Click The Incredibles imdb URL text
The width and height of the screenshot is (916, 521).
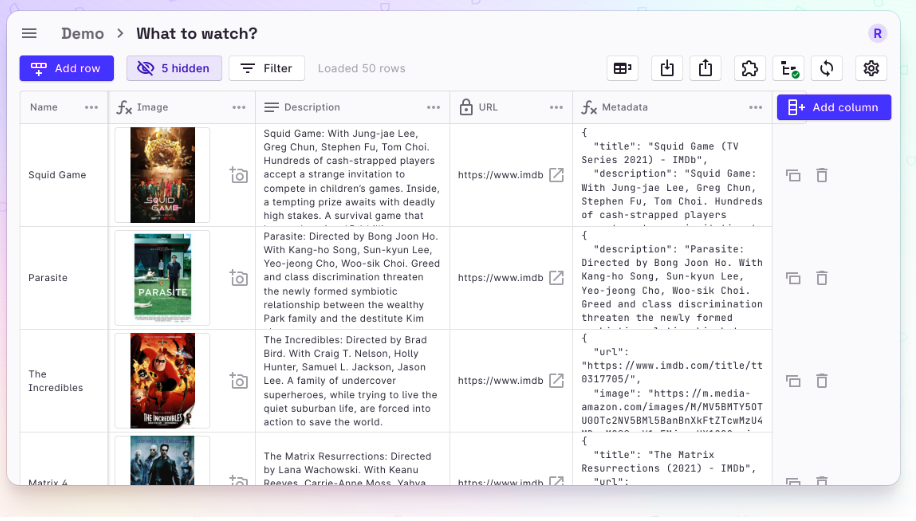click(501, 381)
